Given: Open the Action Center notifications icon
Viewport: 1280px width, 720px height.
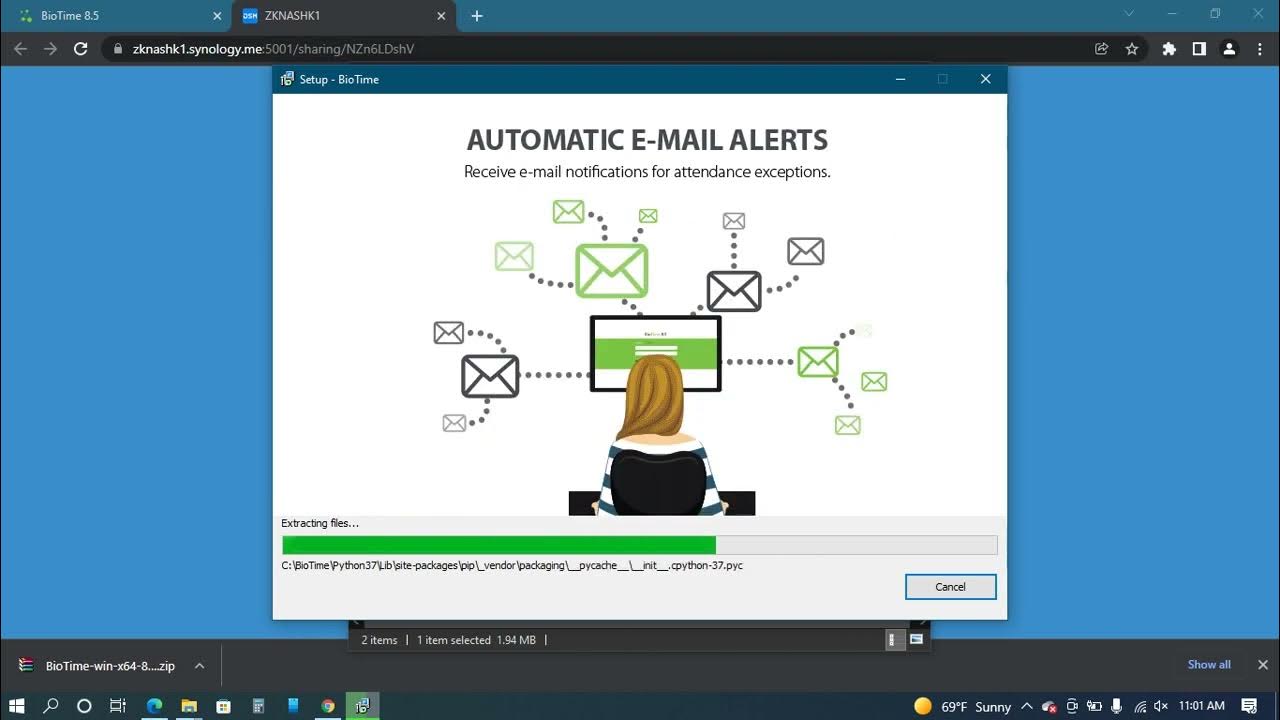Looking at the screenshot, I should point(1249,706).
